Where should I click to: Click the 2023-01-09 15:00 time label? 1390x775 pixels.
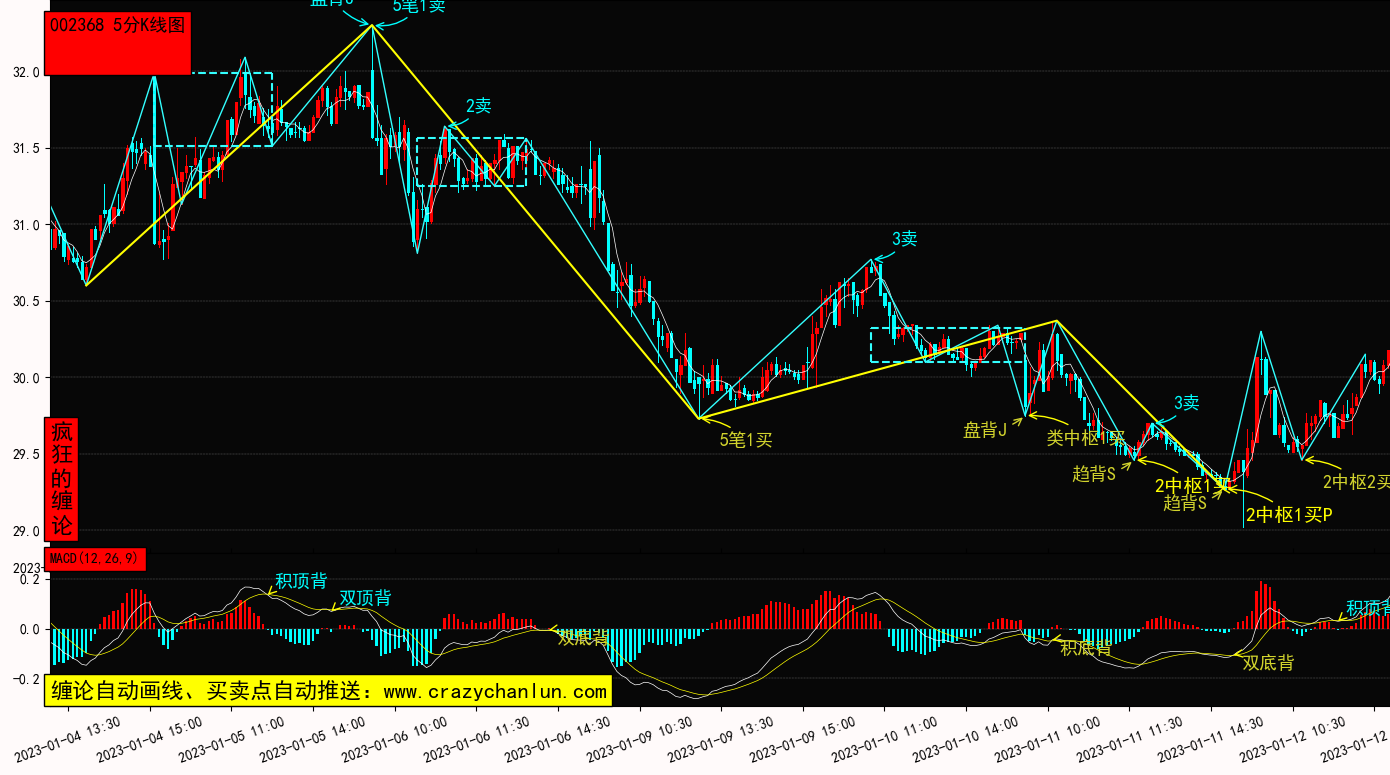802,739
